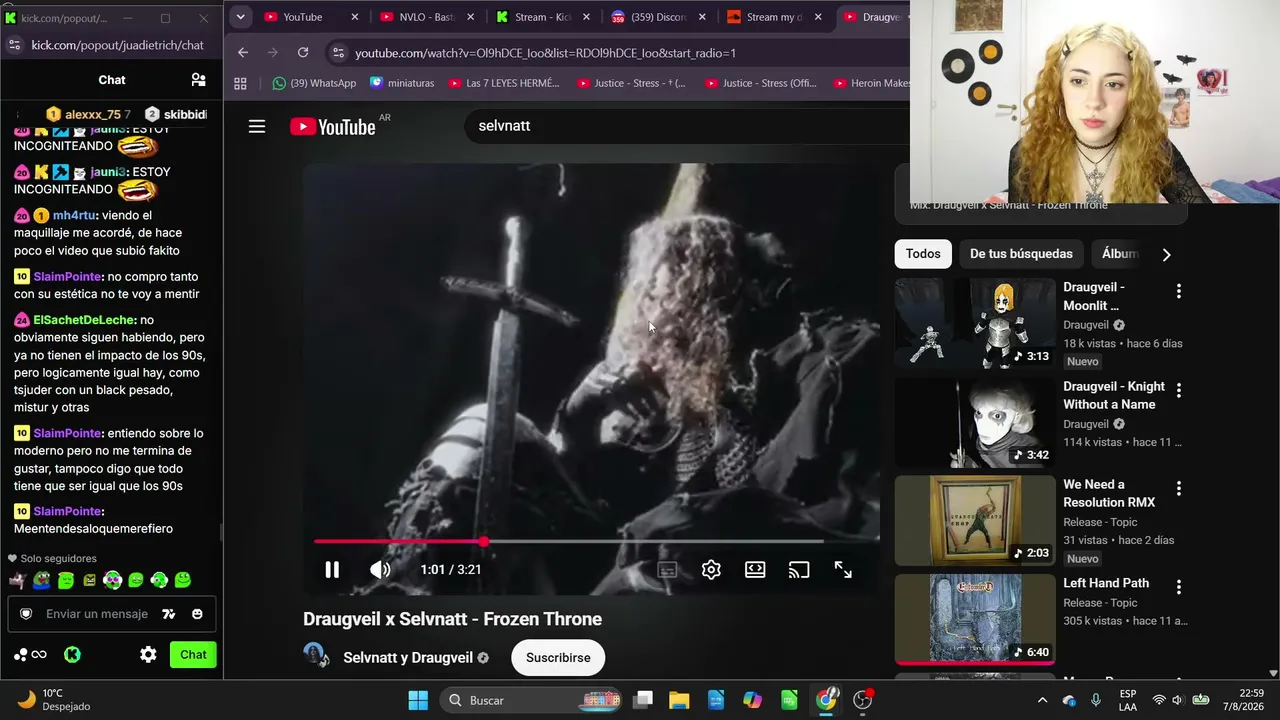This screenshot has width=1280, height=720.
Task: Click the green Kick K badge icon
Action: (72, 655)
